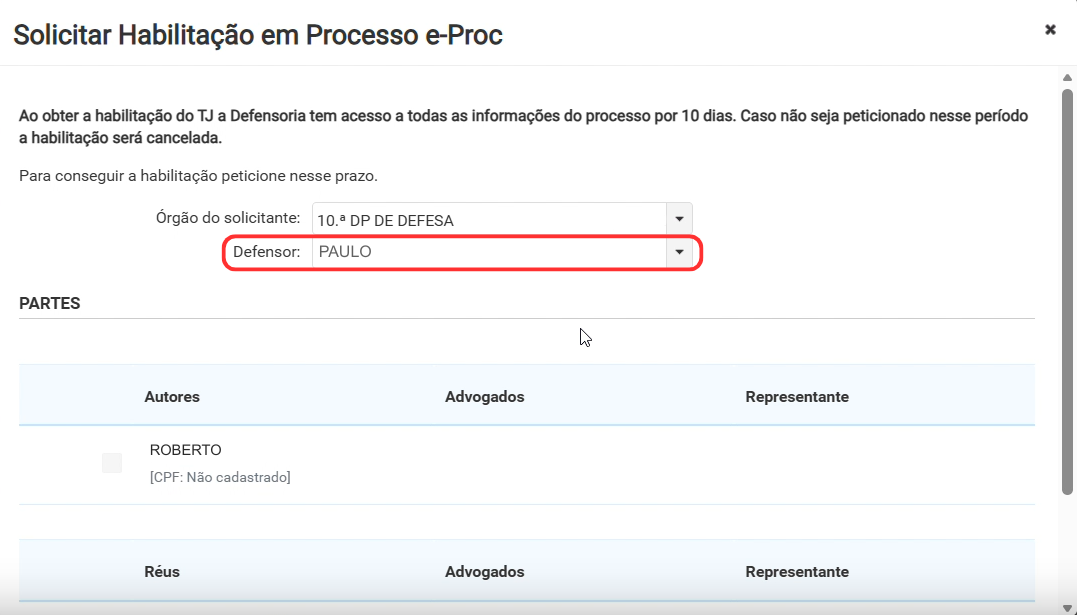Select the party name ROBERTO
Screen dimensions: 1077x615
pyautogui.click(x=185, y=450)
